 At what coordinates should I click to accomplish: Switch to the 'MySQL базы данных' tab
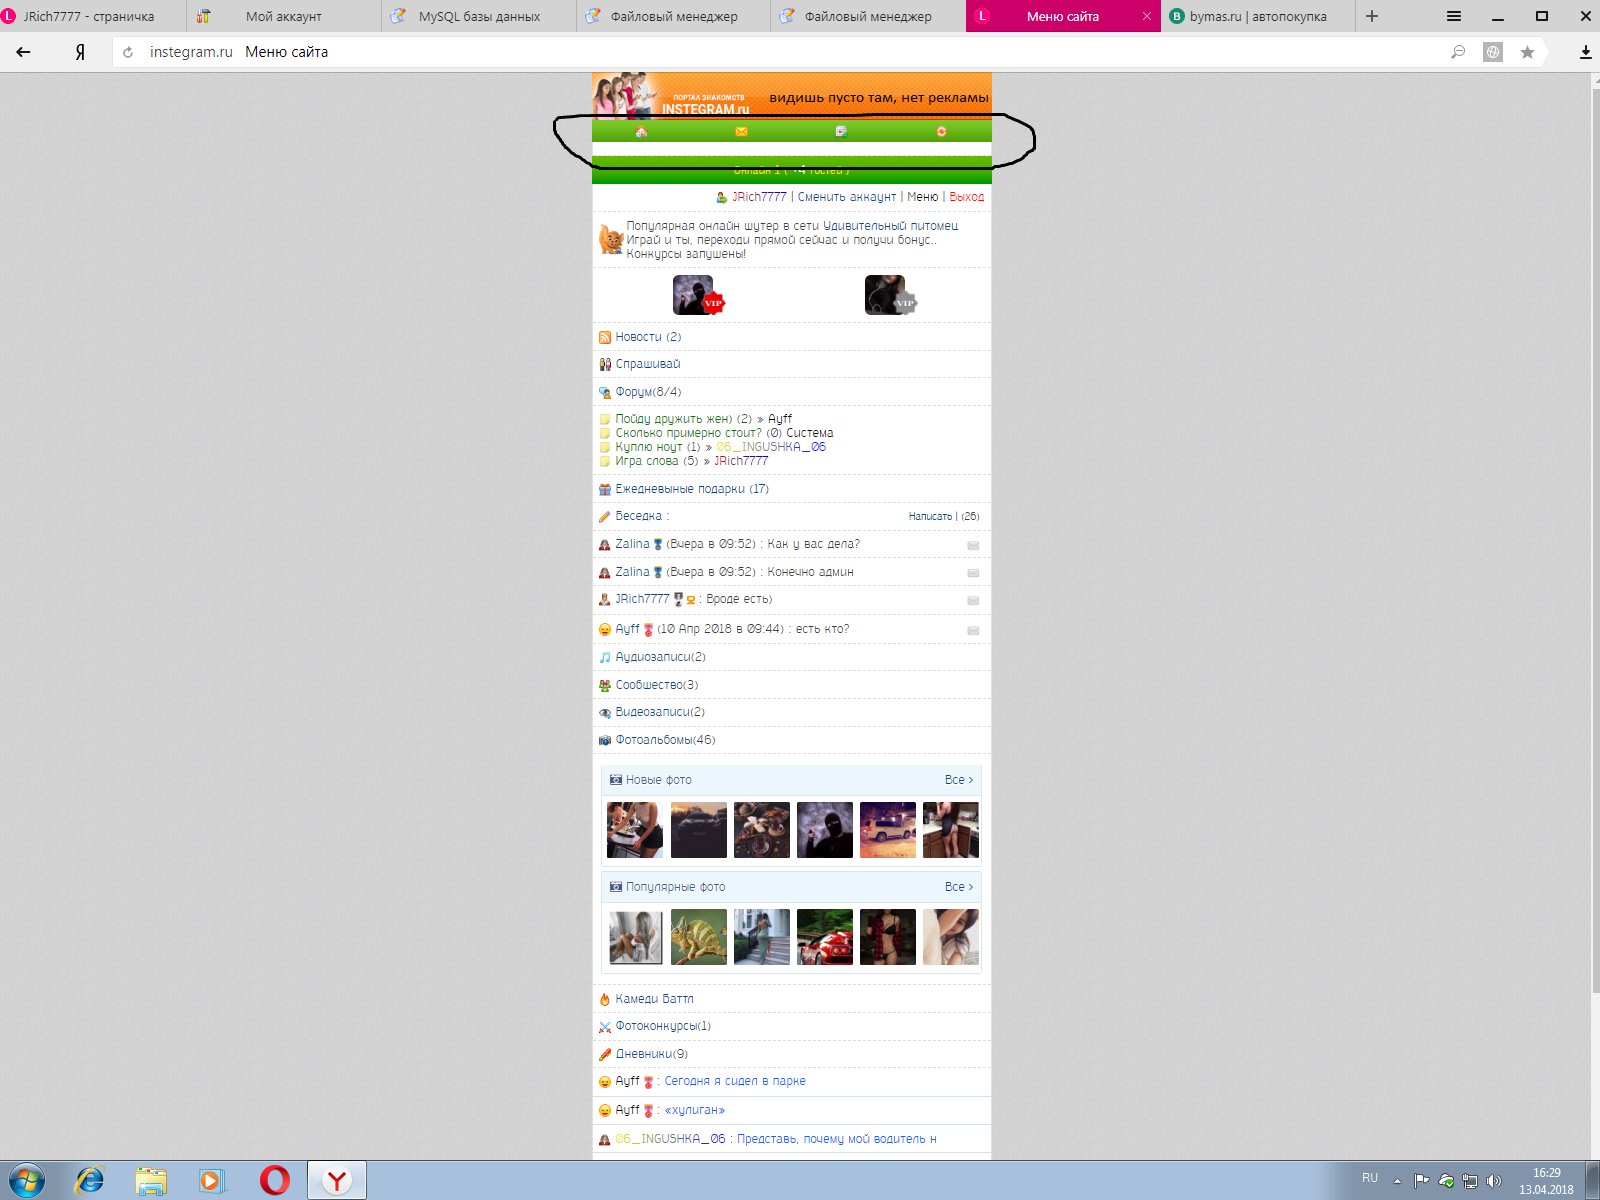(x=479, y=16)
